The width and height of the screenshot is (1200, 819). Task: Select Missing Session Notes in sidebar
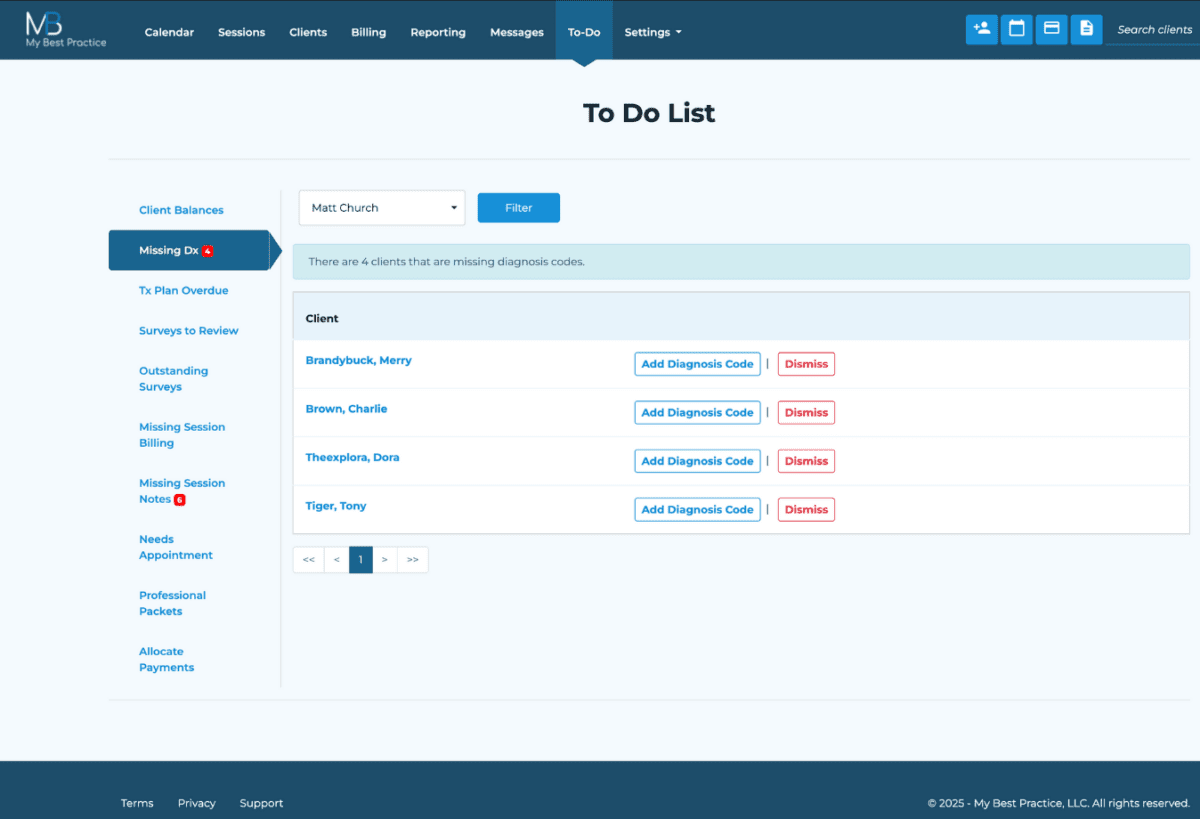point(182,490)
